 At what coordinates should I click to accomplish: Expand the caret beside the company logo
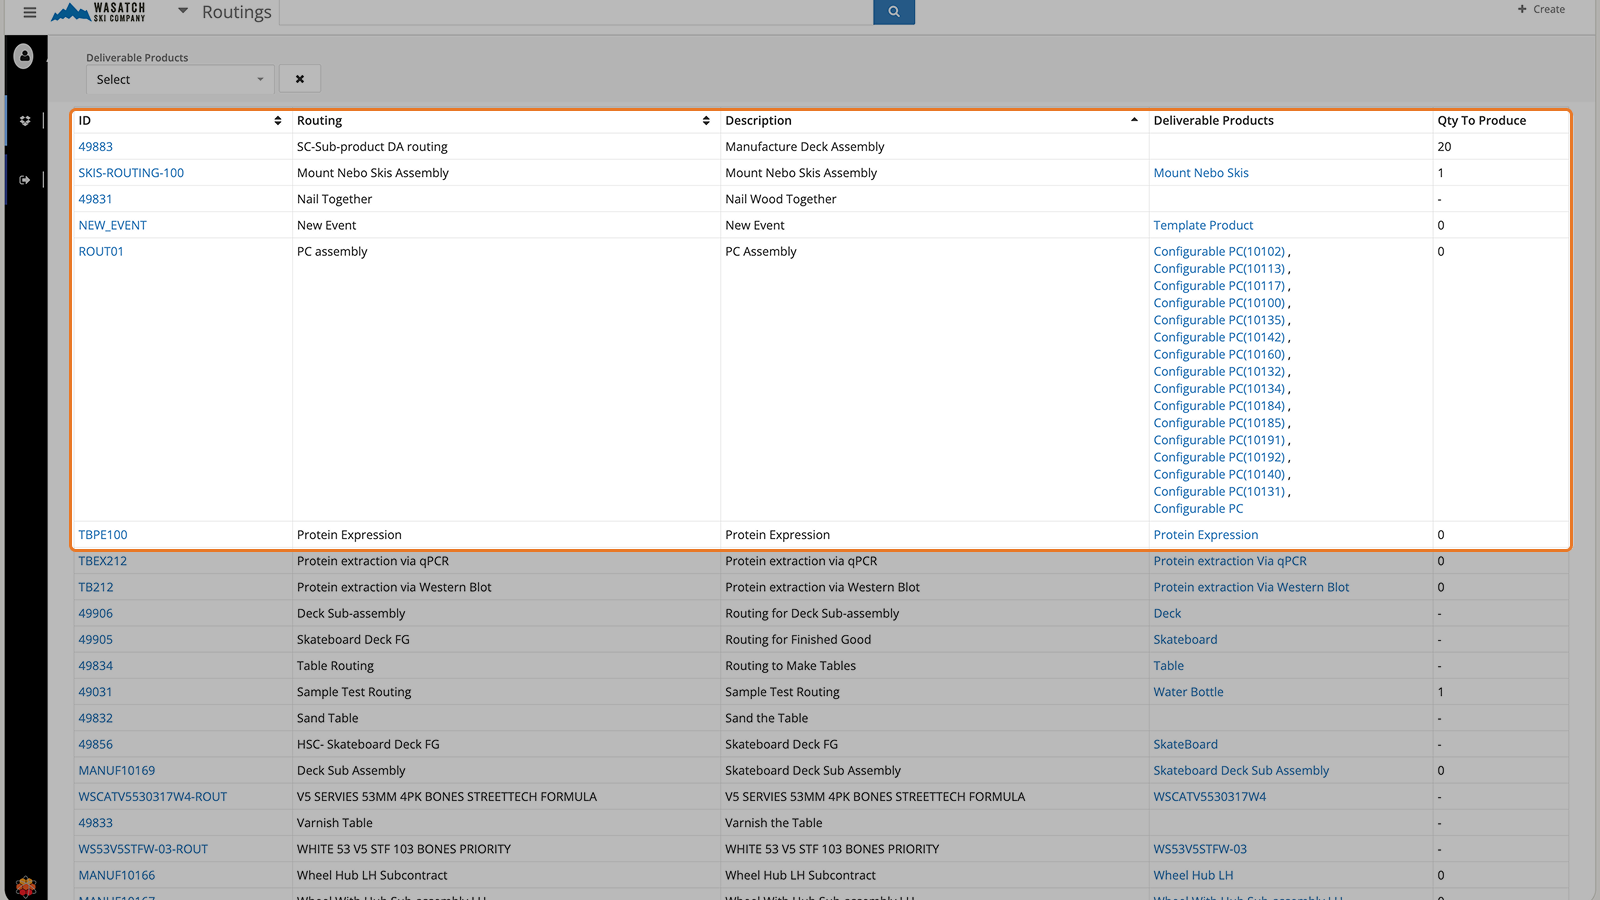pyautogui.click(x=182, y=11)
